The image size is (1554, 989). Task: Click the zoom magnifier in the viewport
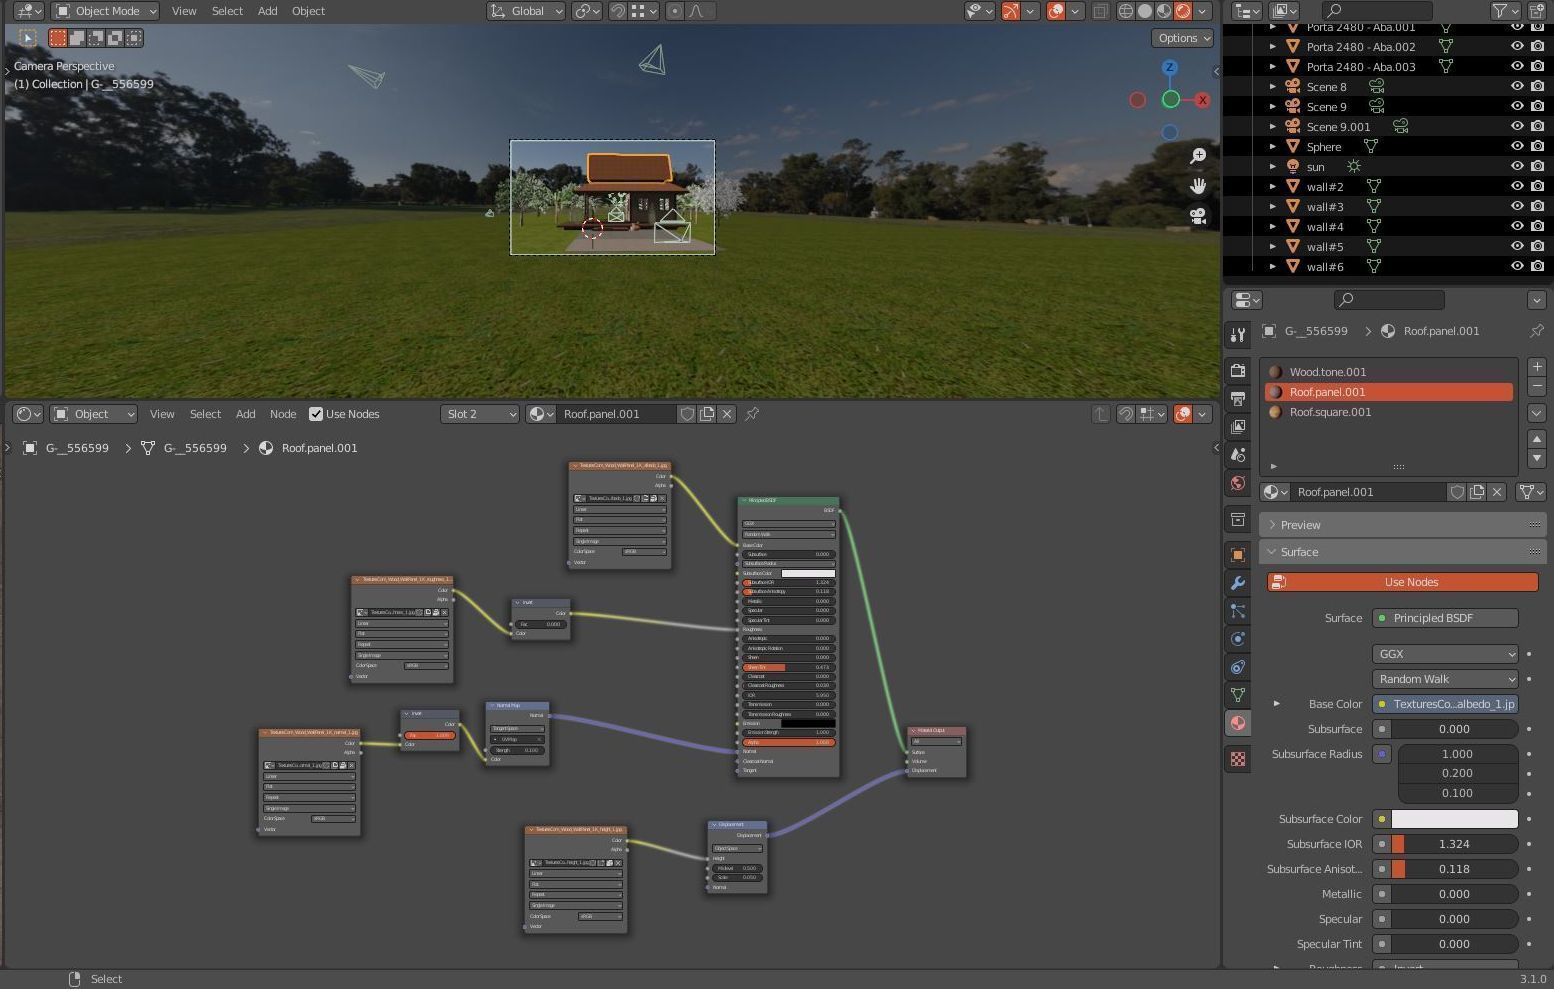(1198, 156)
